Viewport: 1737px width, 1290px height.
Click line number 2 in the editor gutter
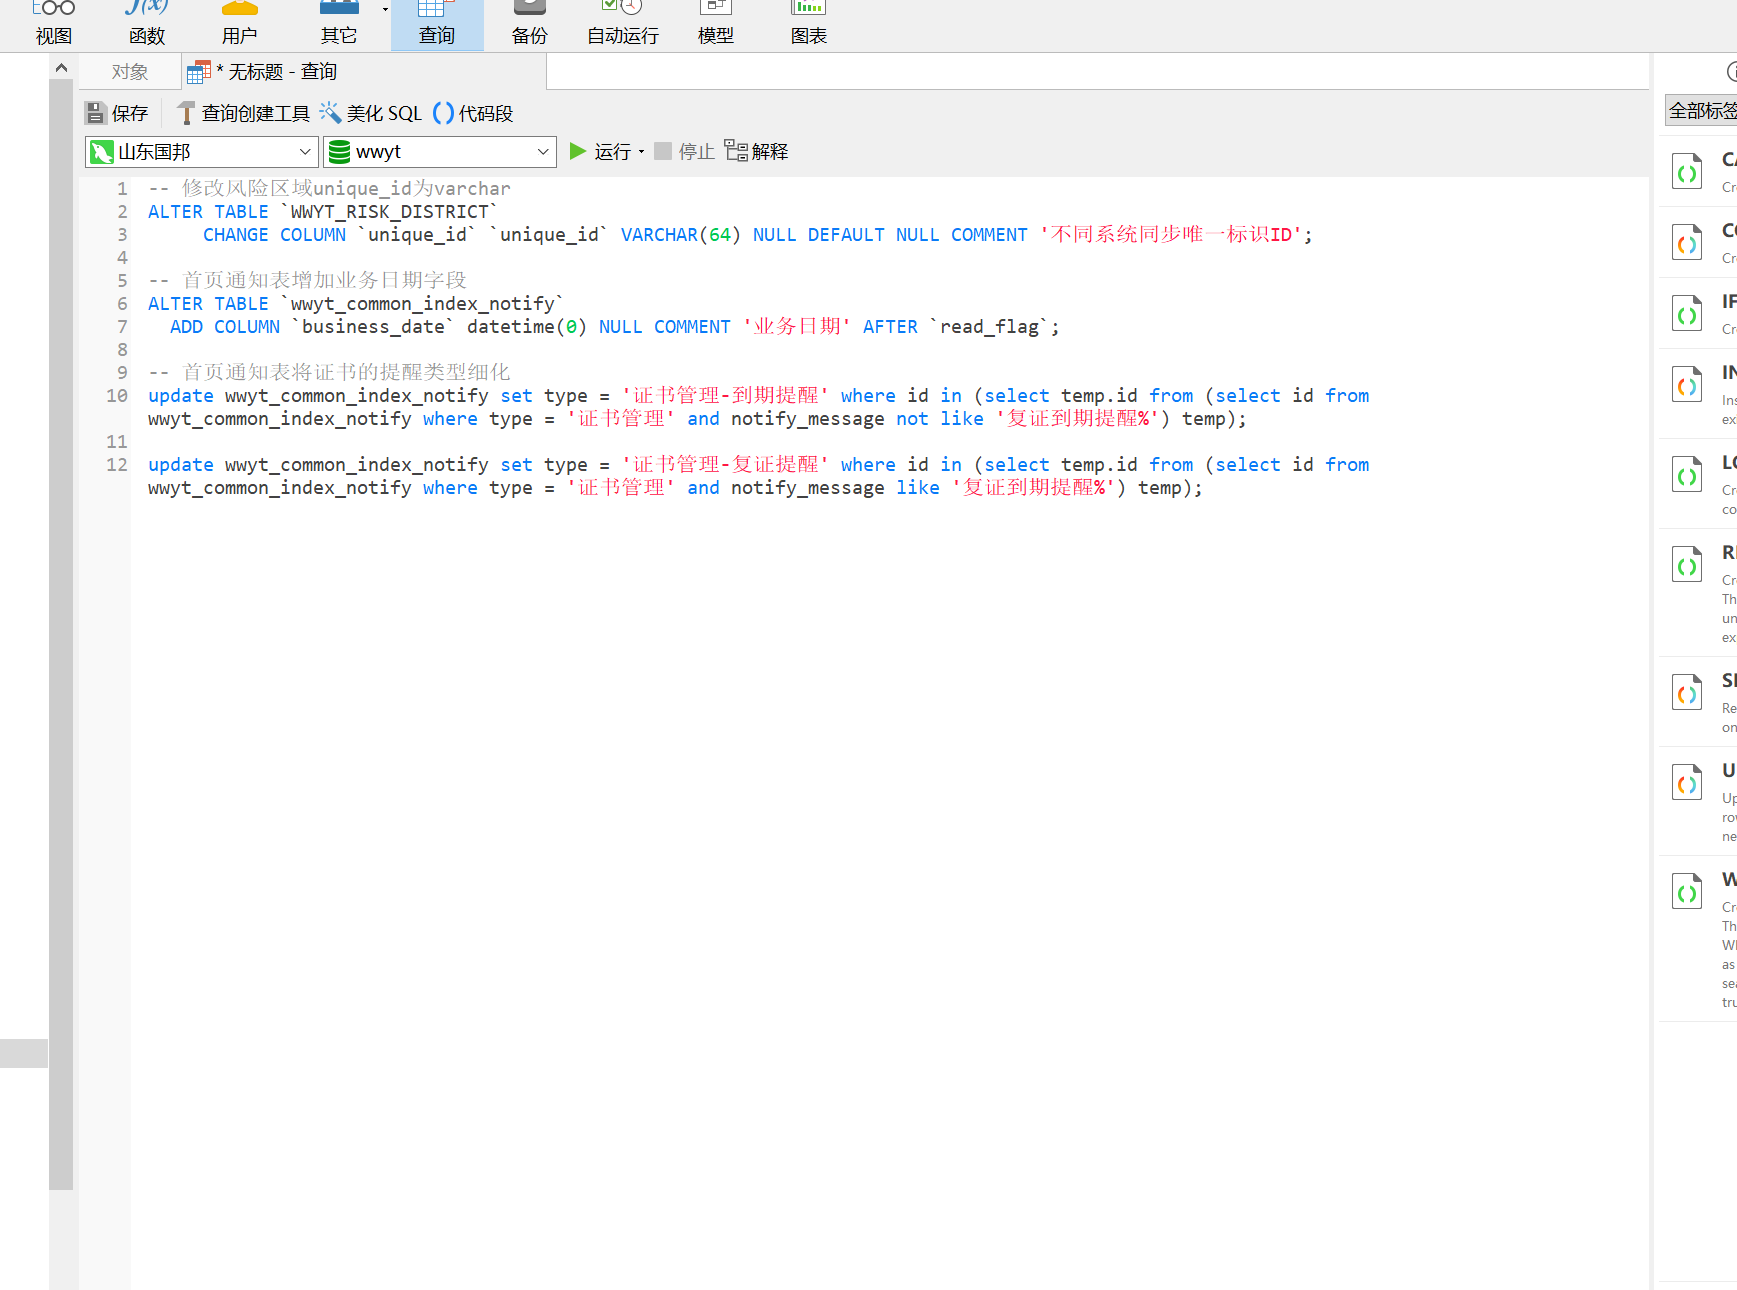coord(122,212)
